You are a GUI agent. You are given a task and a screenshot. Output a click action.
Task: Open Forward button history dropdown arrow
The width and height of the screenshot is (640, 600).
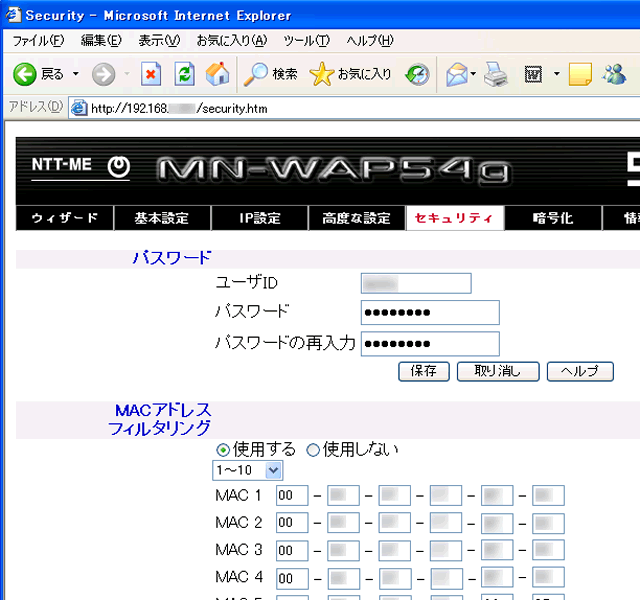click(127, 74)
